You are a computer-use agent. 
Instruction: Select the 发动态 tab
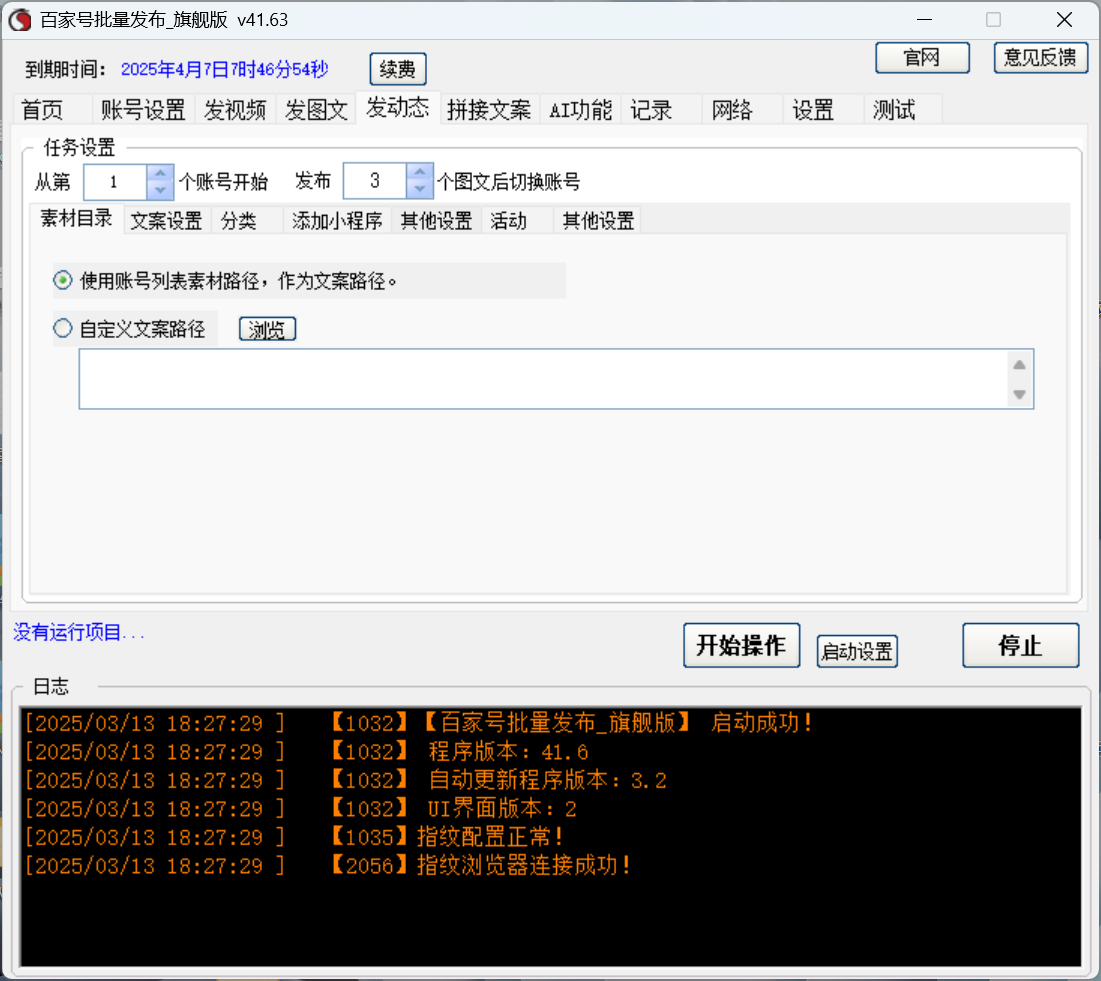click(x=397, y=108)
